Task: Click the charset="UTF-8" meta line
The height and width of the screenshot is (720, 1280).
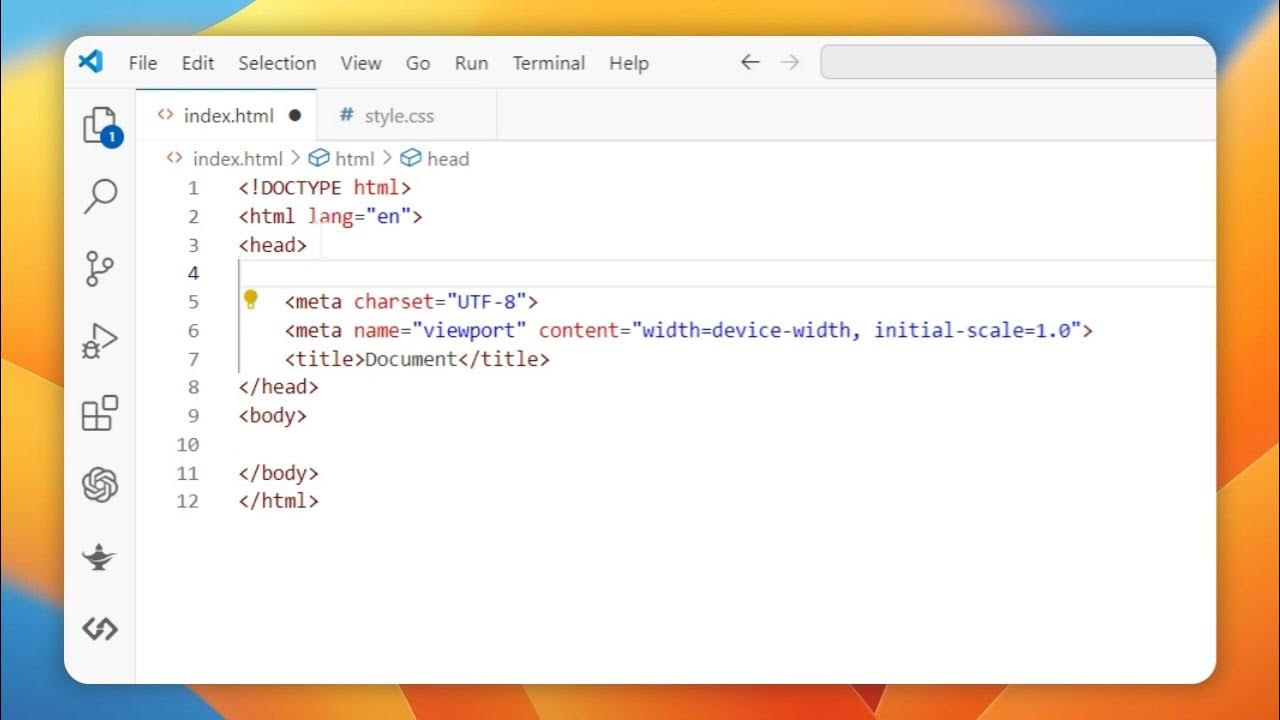Action: tap(412, 301)
